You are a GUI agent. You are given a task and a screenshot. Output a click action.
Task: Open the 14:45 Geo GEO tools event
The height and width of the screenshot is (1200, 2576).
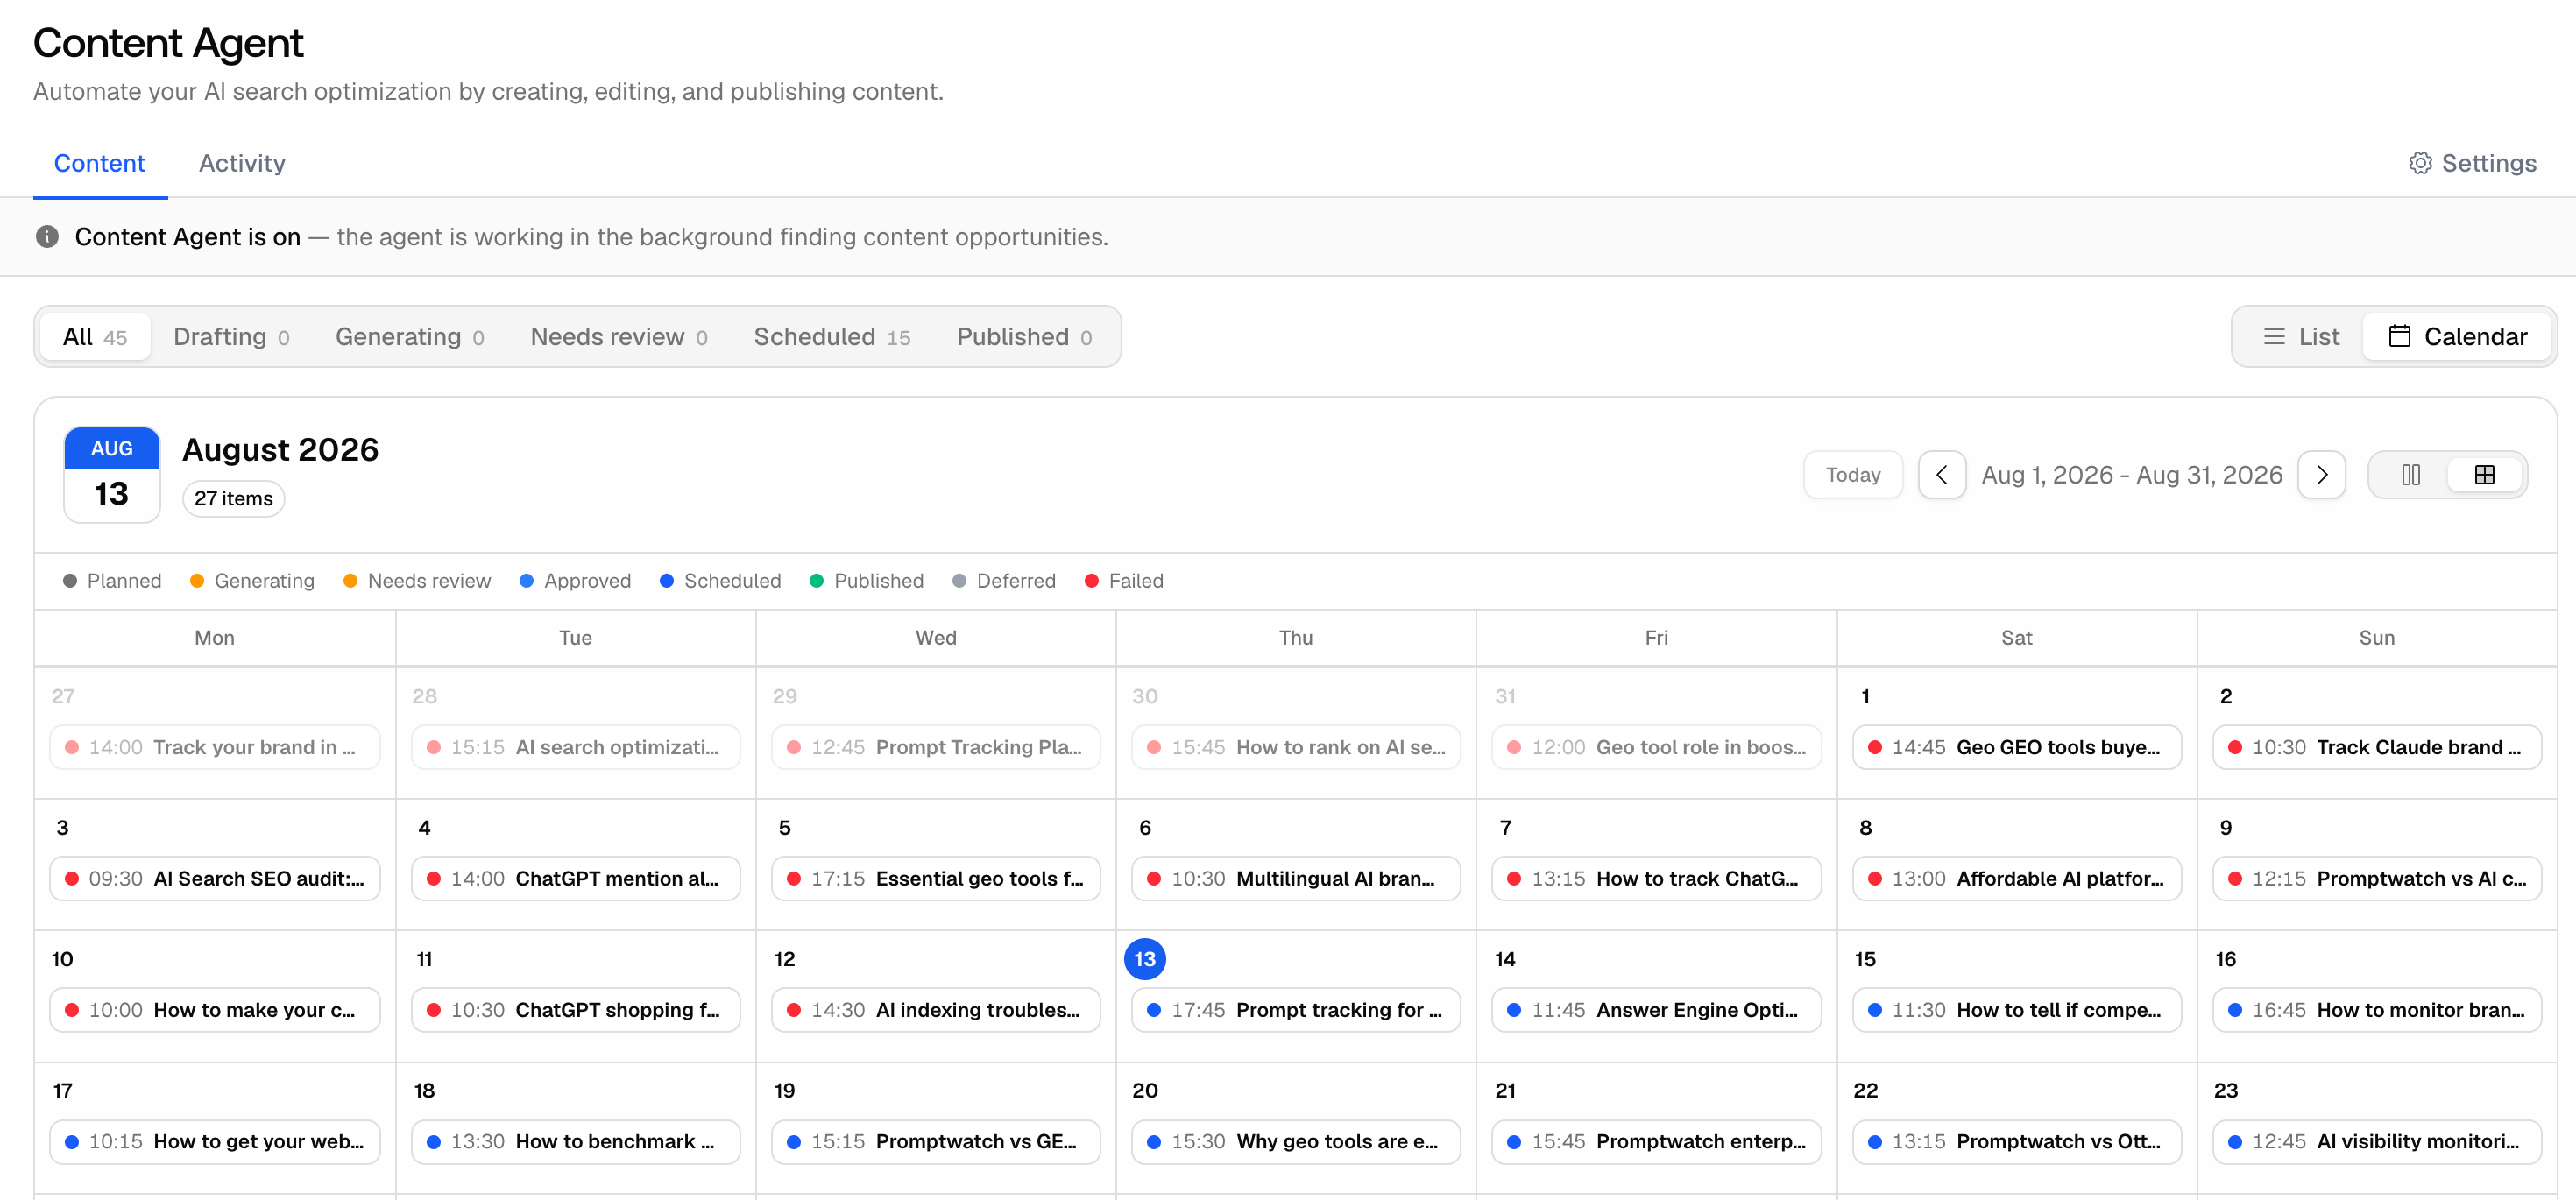(x=2017, y=747)
